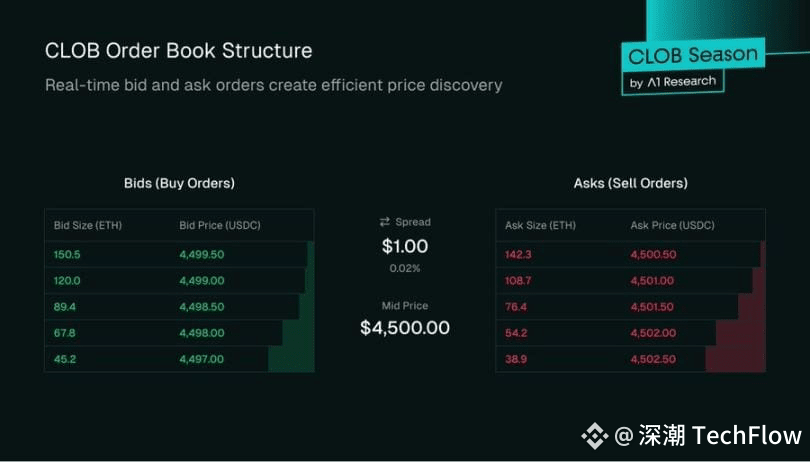Select the 142.3 ask size cell
The image size is (810, 462).
[x=521, y=254]
